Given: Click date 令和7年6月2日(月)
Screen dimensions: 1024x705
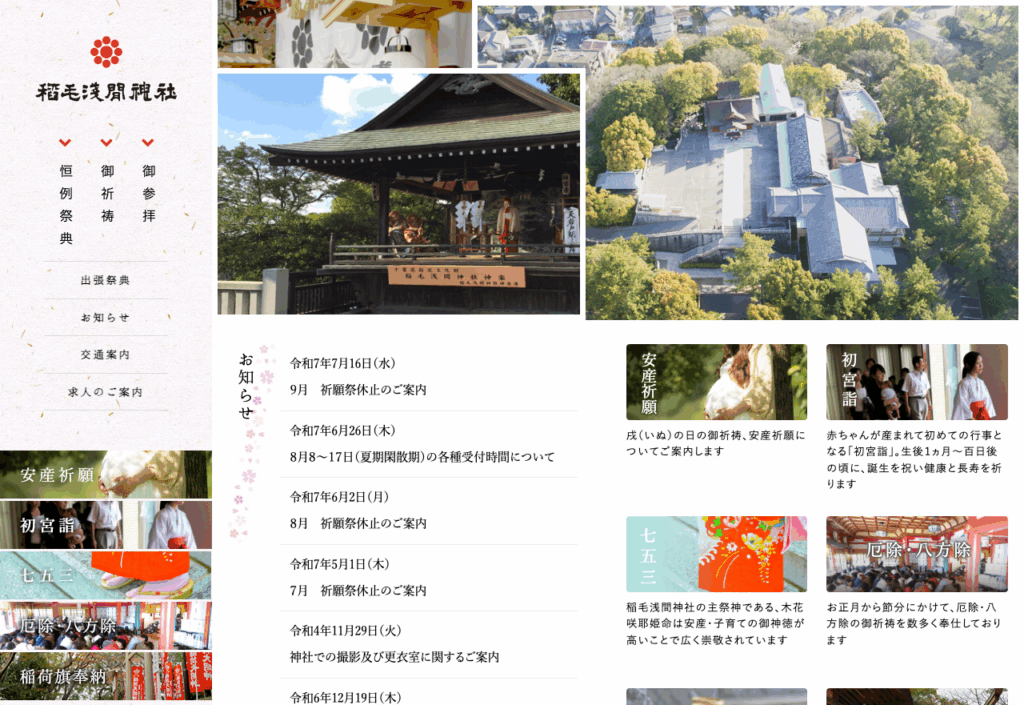Looking at the screenshot, I should pos(340,497).
